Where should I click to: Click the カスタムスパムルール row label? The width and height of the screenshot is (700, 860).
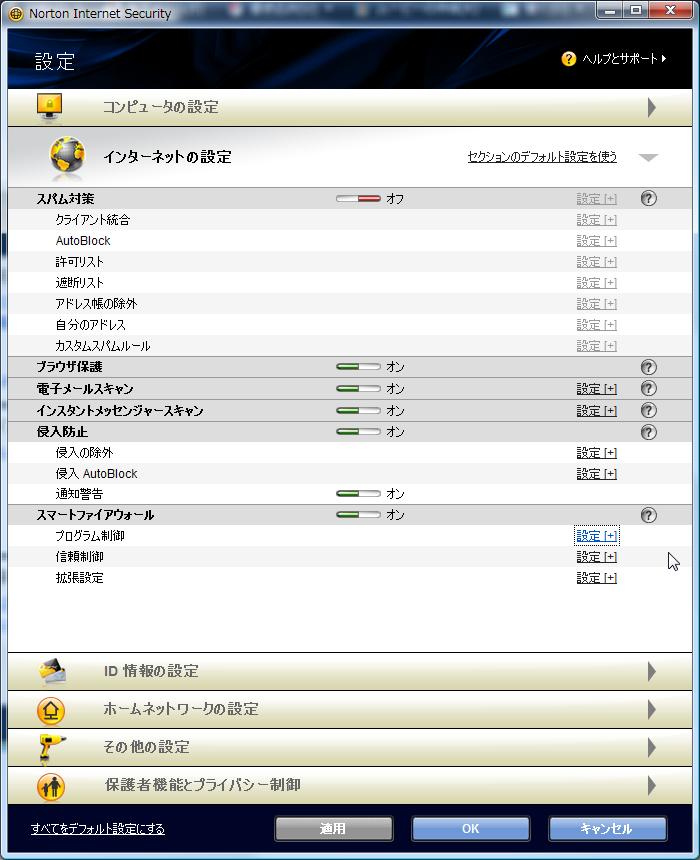(103, 346)
